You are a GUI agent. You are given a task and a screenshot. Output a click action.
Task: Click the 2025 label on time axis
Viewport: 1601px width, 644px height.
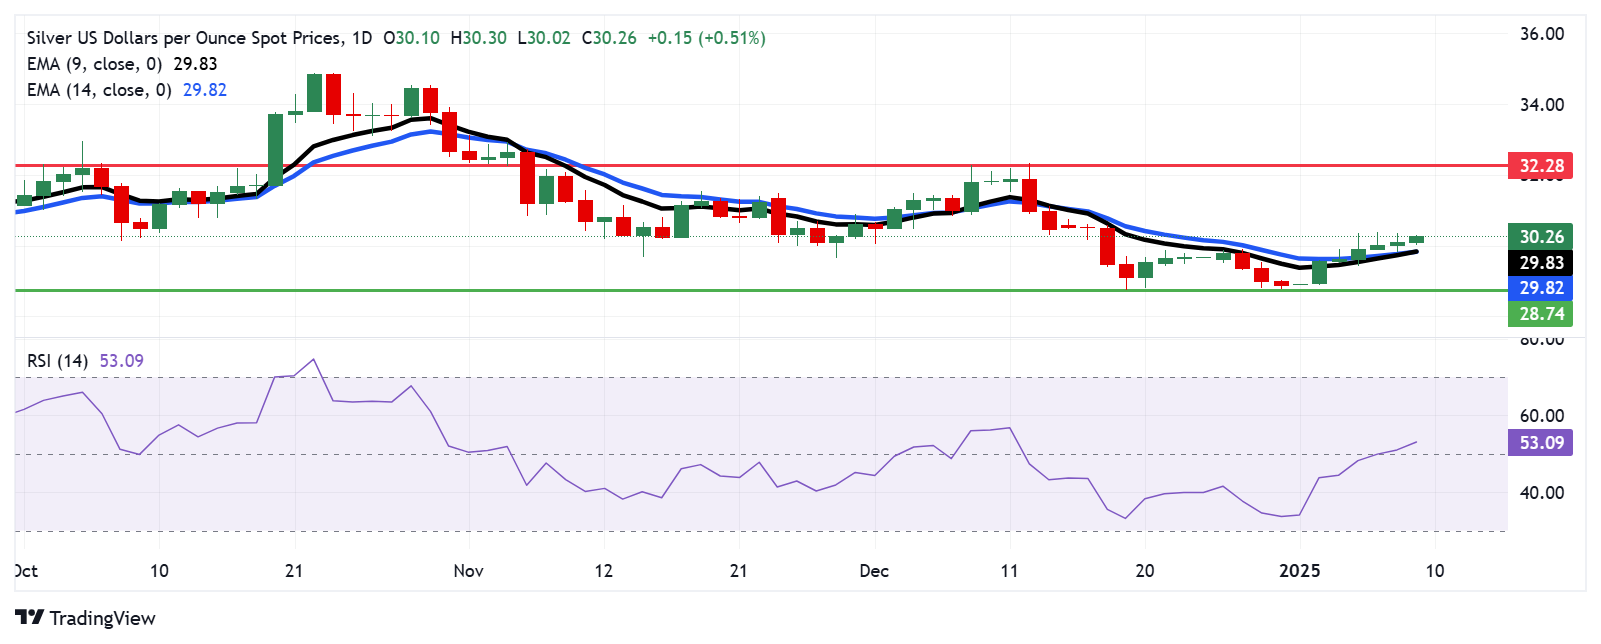1300,571
